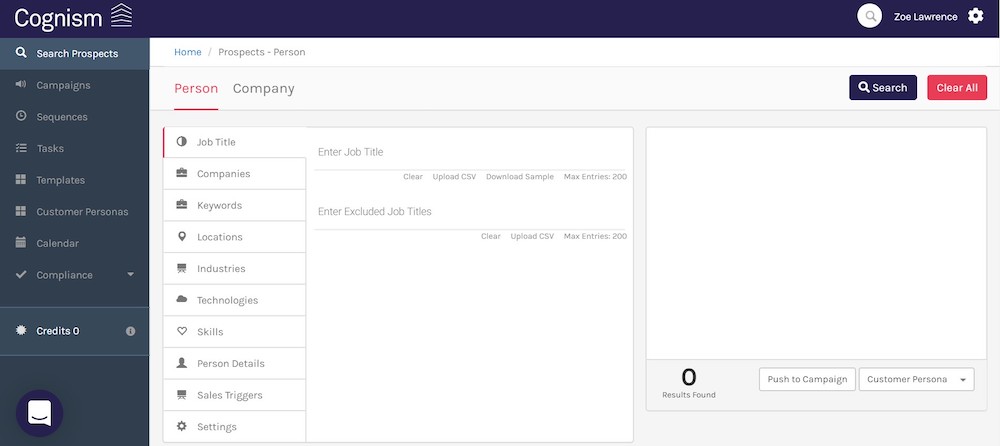Viewport: 1000px width, 446px height.
Task: Expand the Compliance menu arrow
Action: click(131, 274)
